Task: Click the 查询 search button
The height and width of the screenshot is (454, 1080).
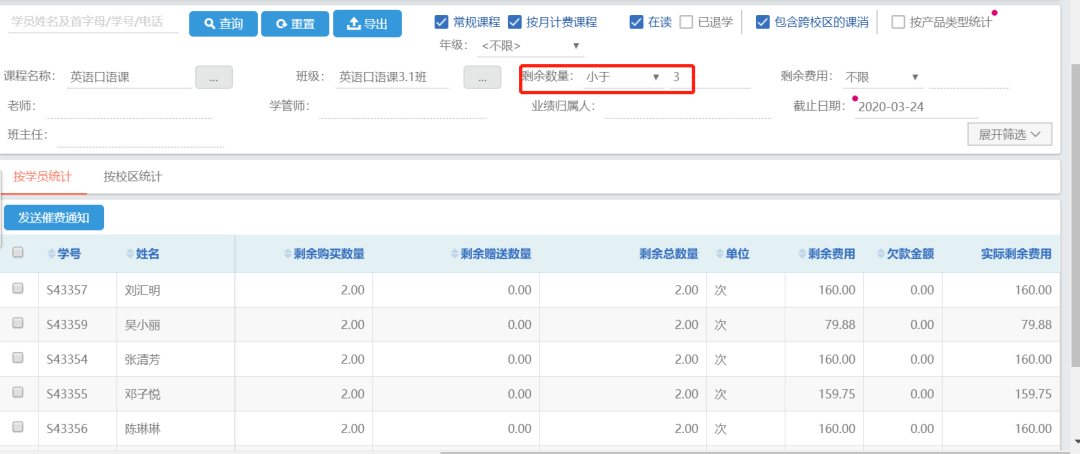Action: coord(223,24)
